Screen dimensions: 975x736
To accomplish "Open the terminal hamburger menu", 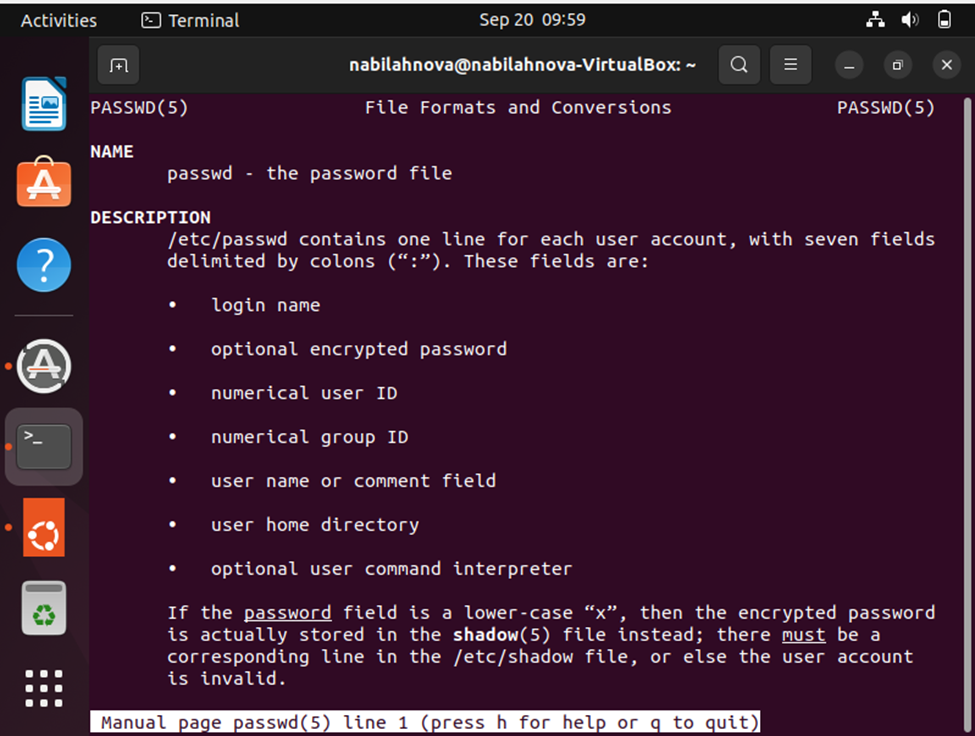I will pos(790,65).
